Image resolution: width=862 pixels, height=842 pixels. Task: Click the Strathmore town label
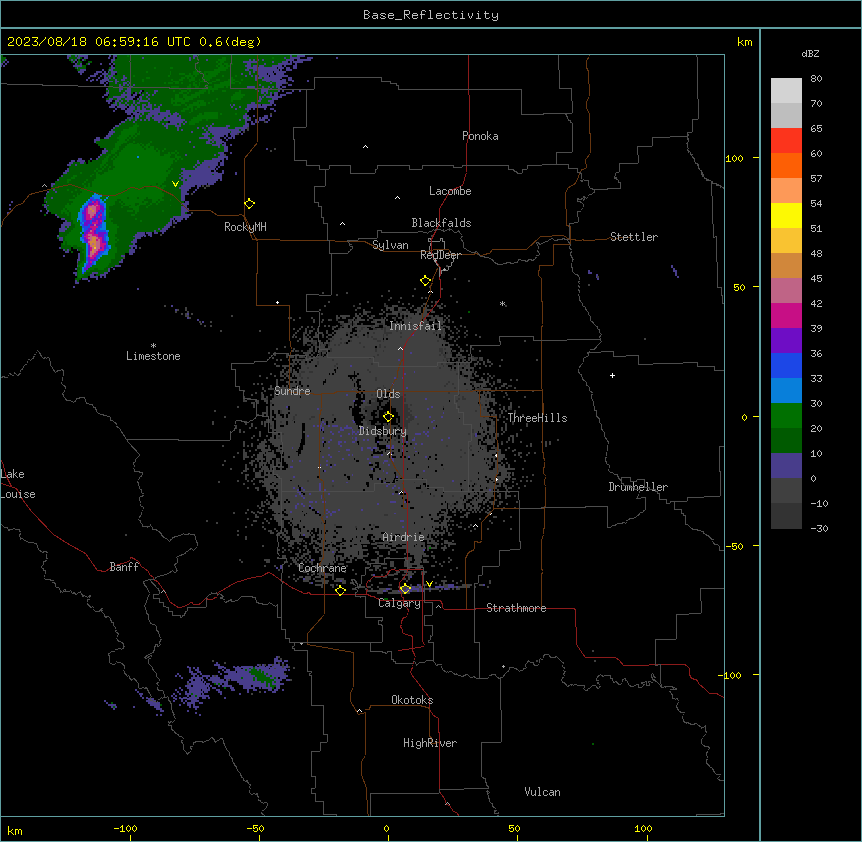click(516, 608)
